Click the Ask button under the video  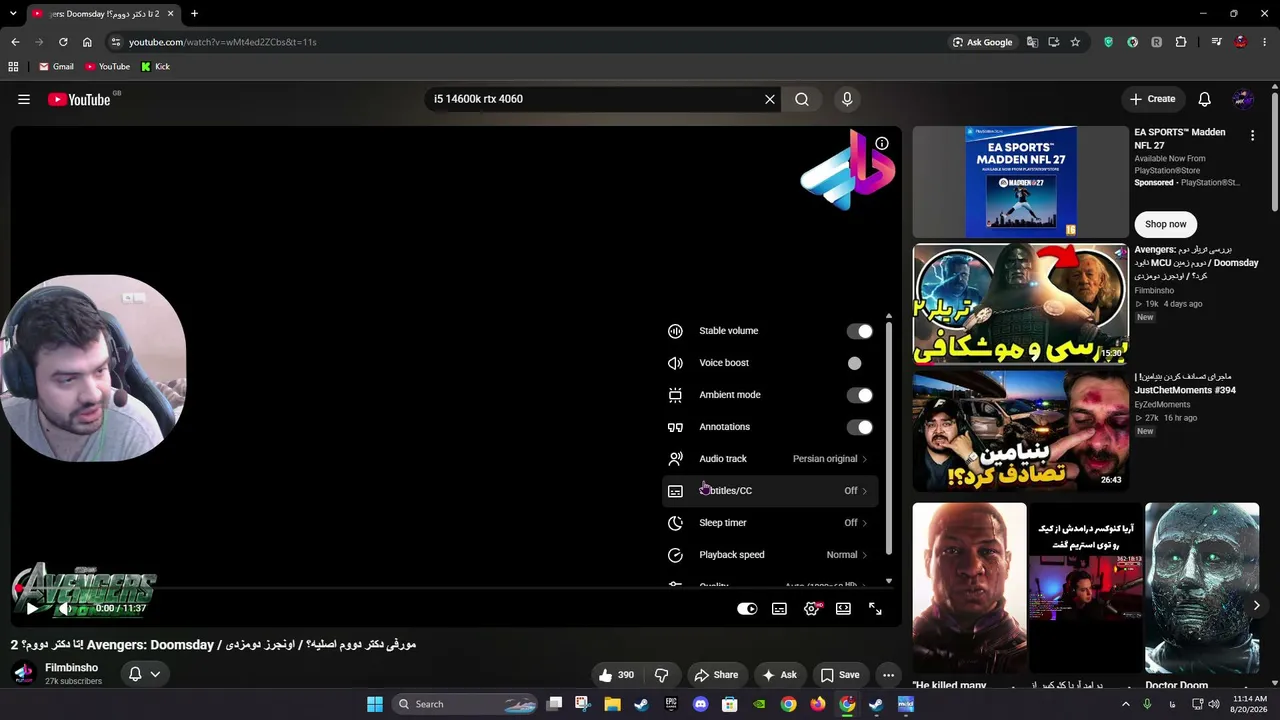pyautogui.click(x=778, y=675)
